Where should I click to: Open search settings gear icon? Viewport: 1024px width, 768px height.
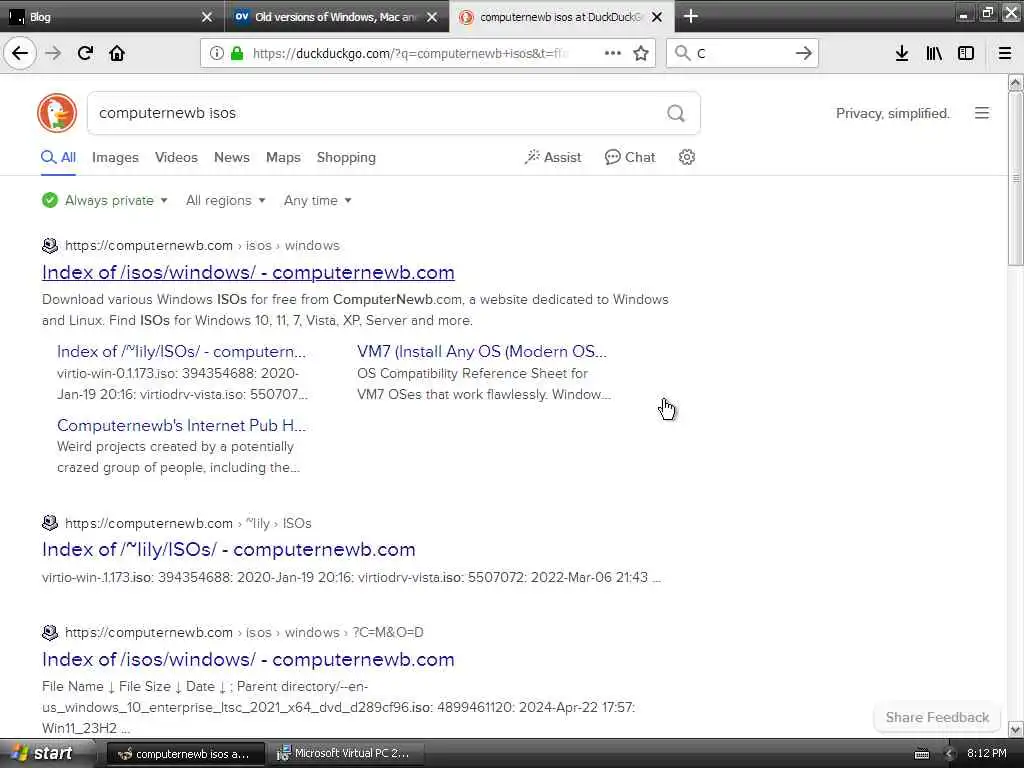click(686, 157)
